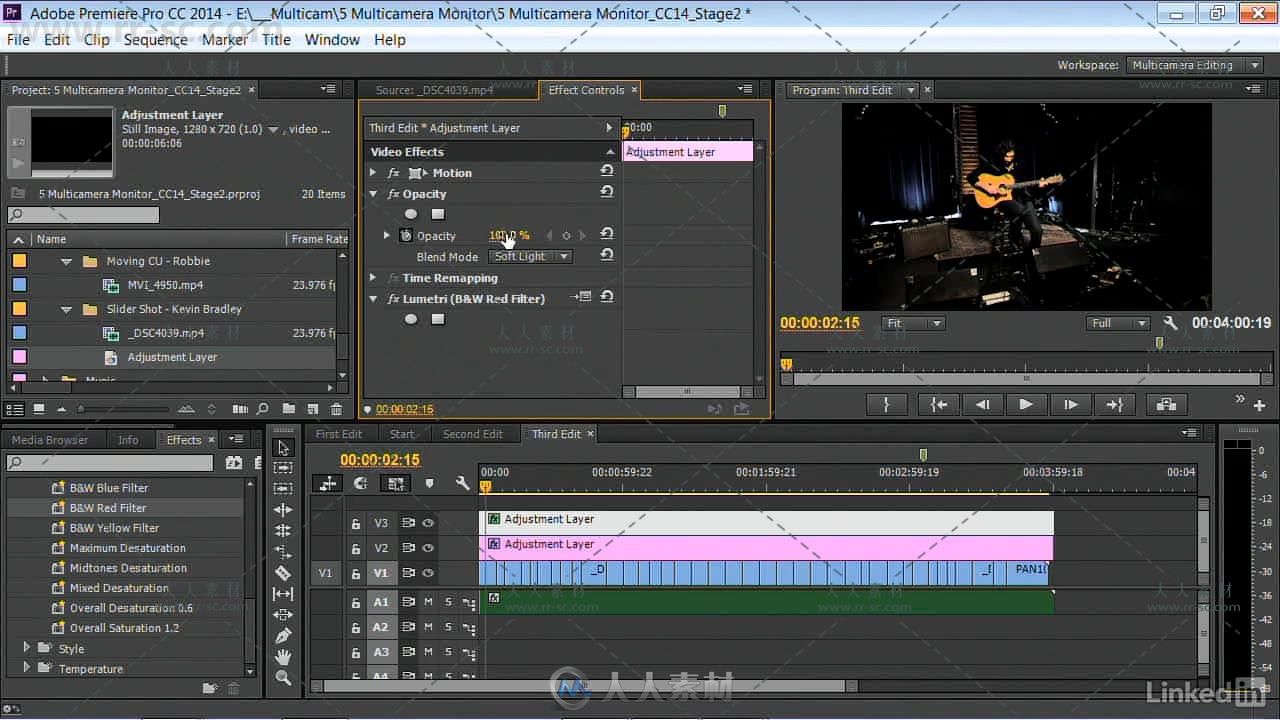Click Find magnifier icon in Project panel

tap(263, 409)
